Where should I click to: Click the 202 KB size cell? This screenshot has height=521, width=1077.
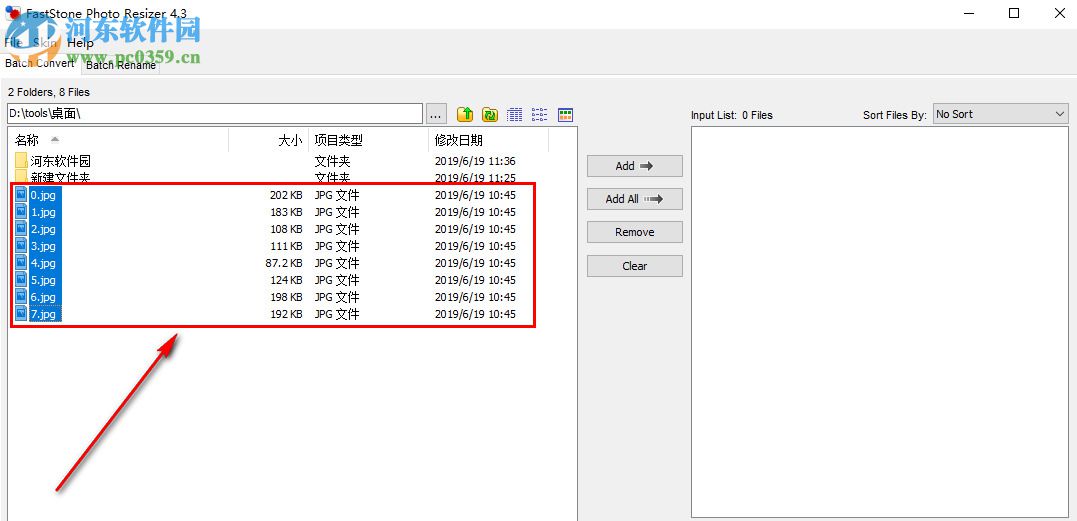[x=286, y=195]
